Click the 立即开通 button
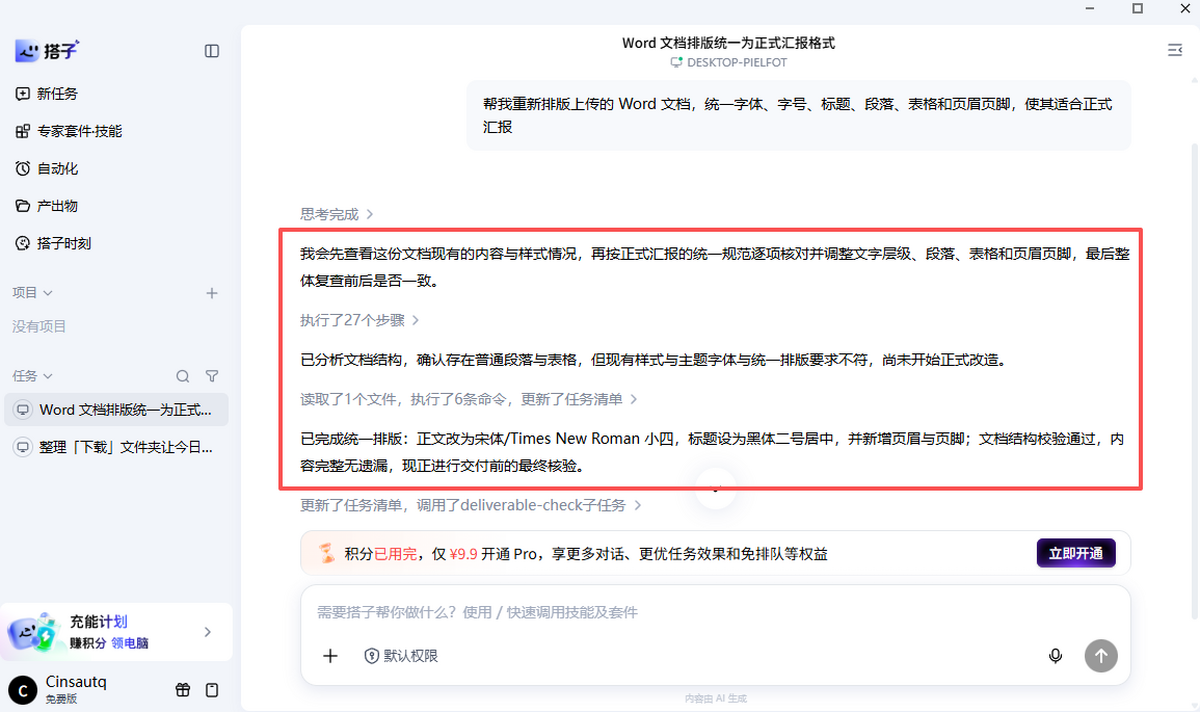 tap(1076, 554)
